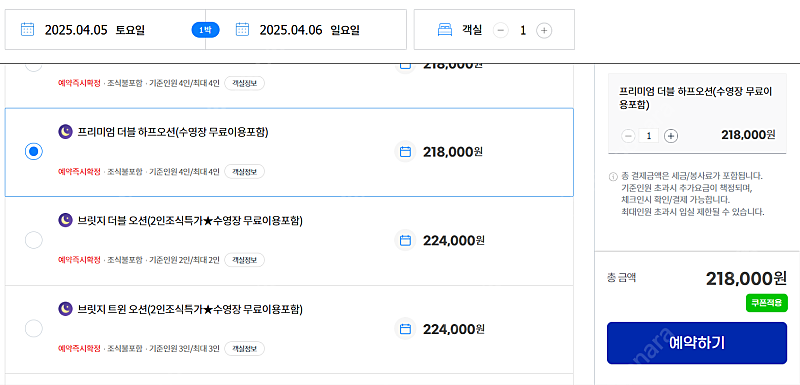Increase quantity in the booking summary panel
Viewport: 800px width, 385px height.
pos(671,136)
